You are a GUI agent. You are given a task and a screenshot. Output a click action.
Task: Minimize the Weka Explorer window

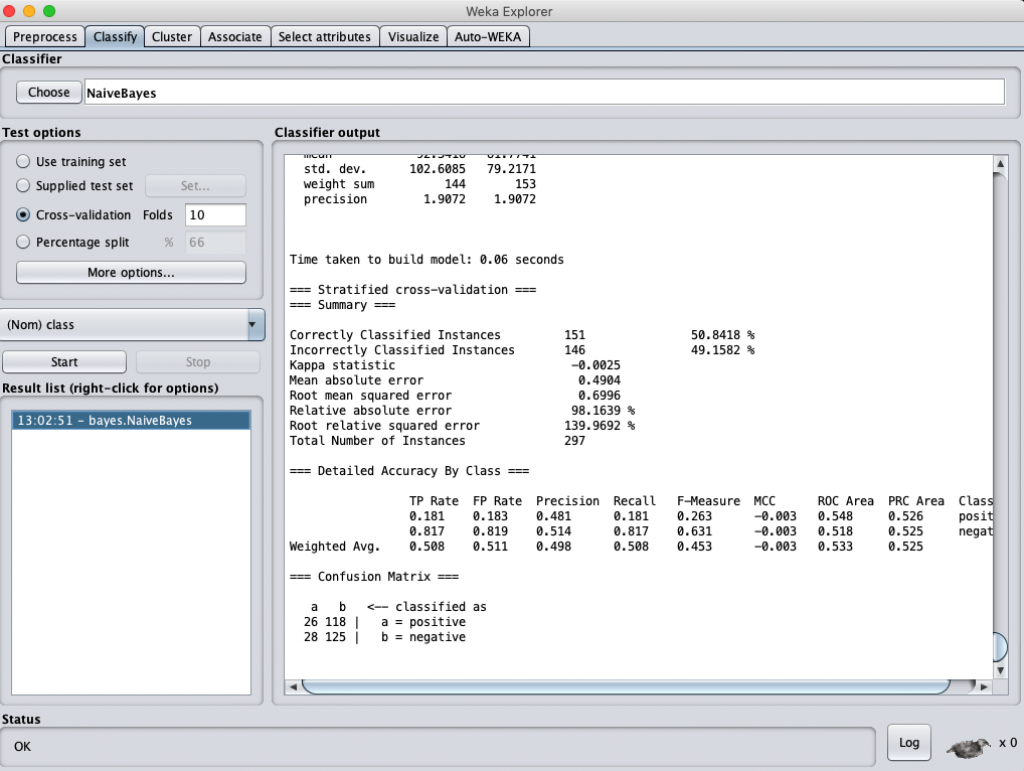(x=29, y=11)
